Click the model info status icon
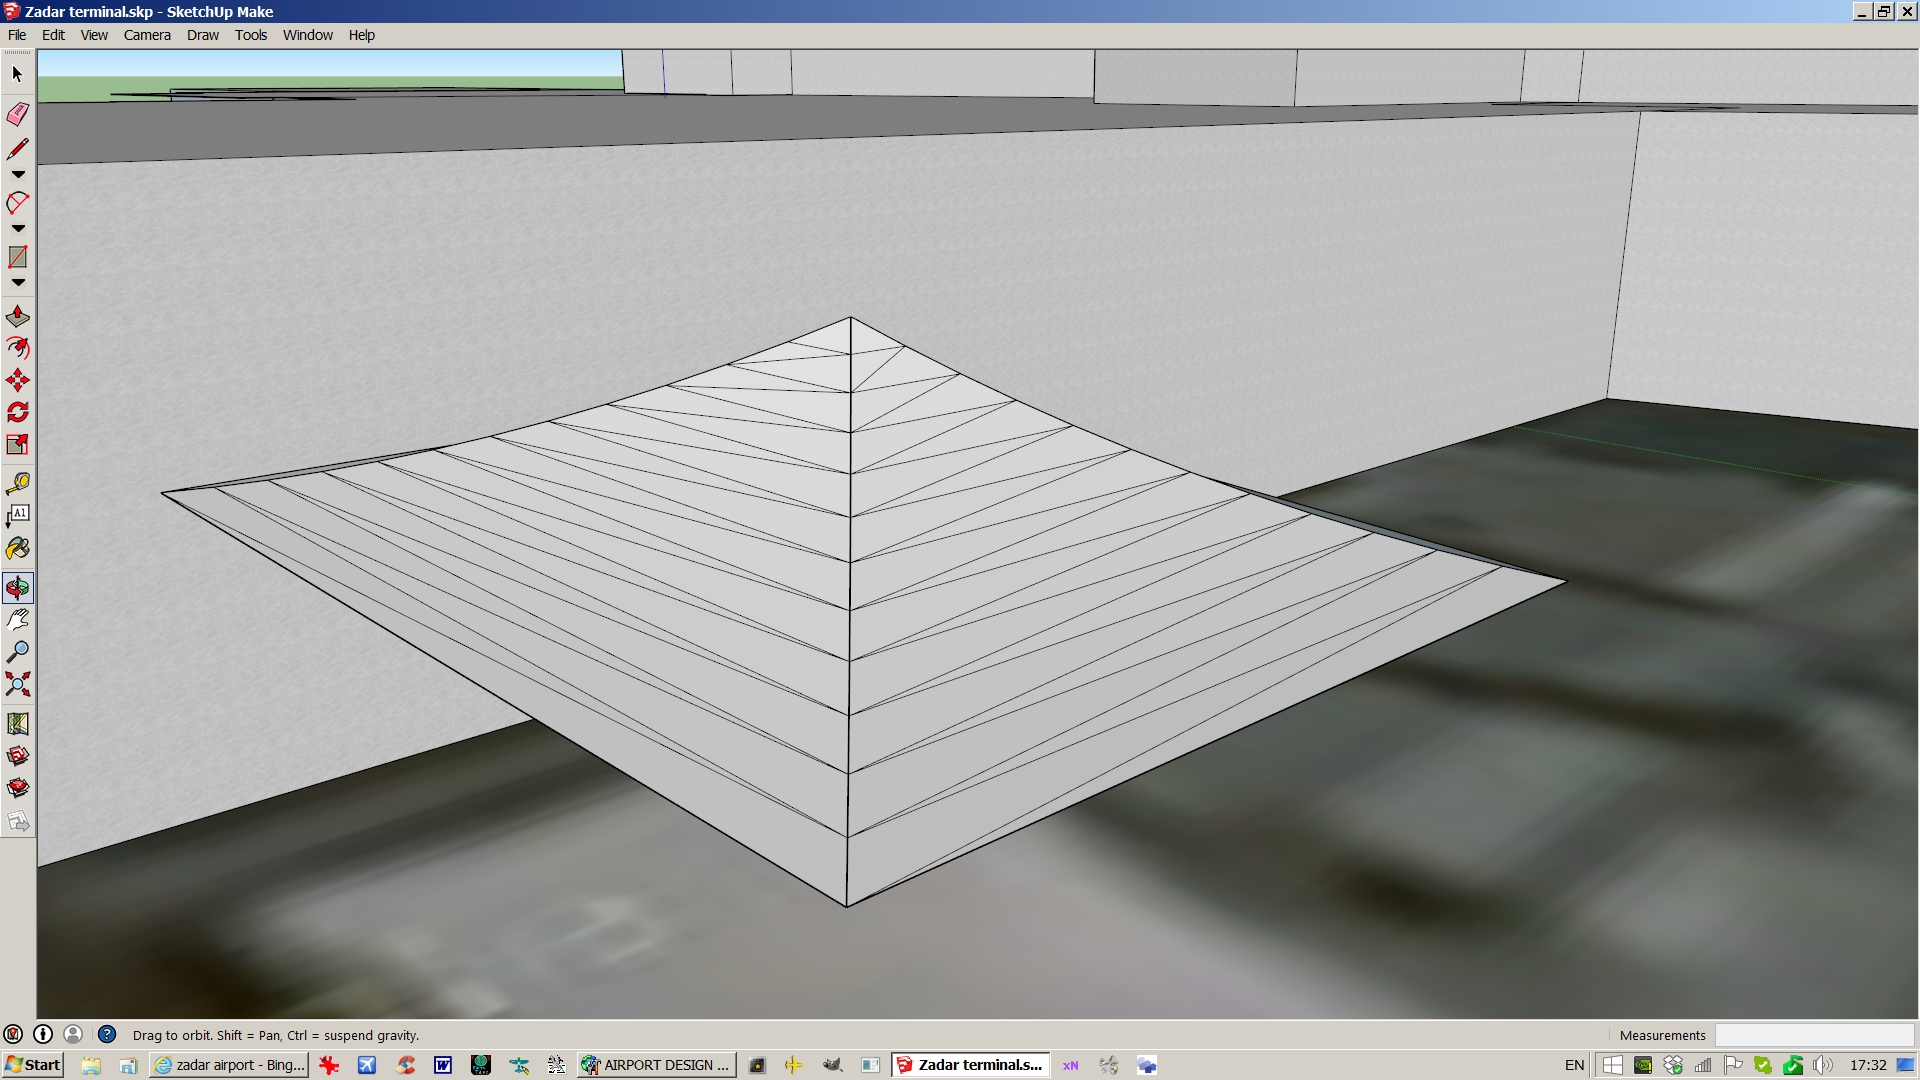 point(43,1035)
